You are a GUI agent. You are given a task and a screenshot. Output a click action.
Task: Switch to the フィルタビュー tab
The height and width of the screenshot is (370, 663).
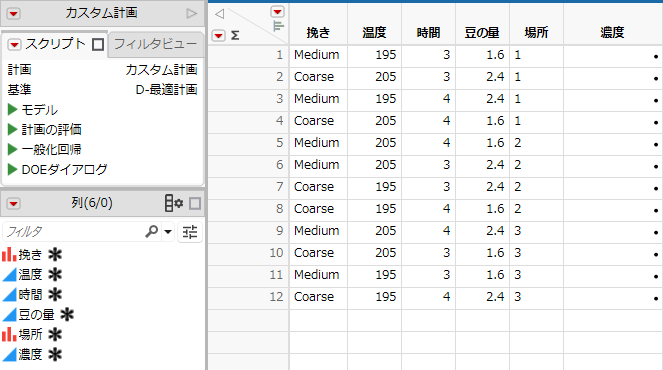pos(155,44)
